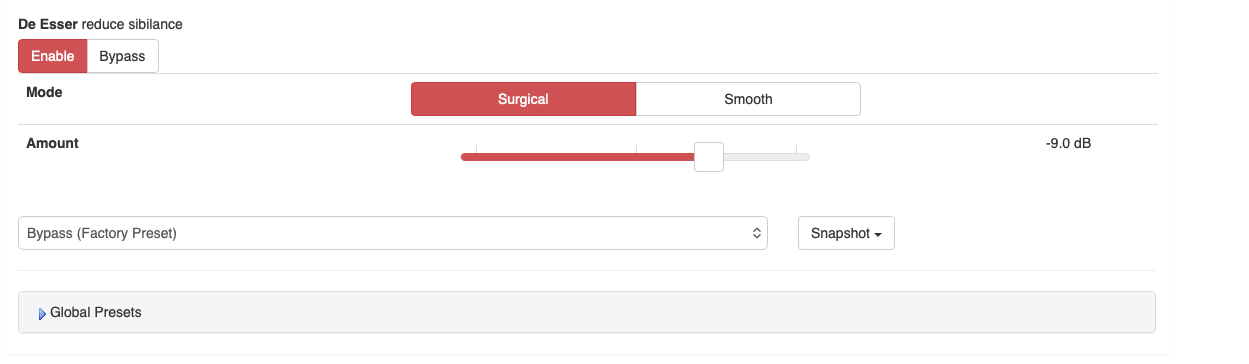Switch the De Esser to Bypass

tap(122, 56)
